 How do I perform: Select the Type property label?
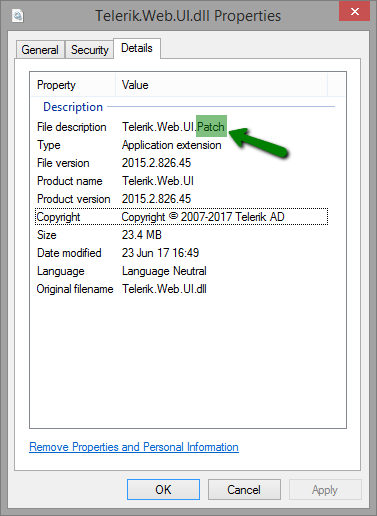coord(49,145)
